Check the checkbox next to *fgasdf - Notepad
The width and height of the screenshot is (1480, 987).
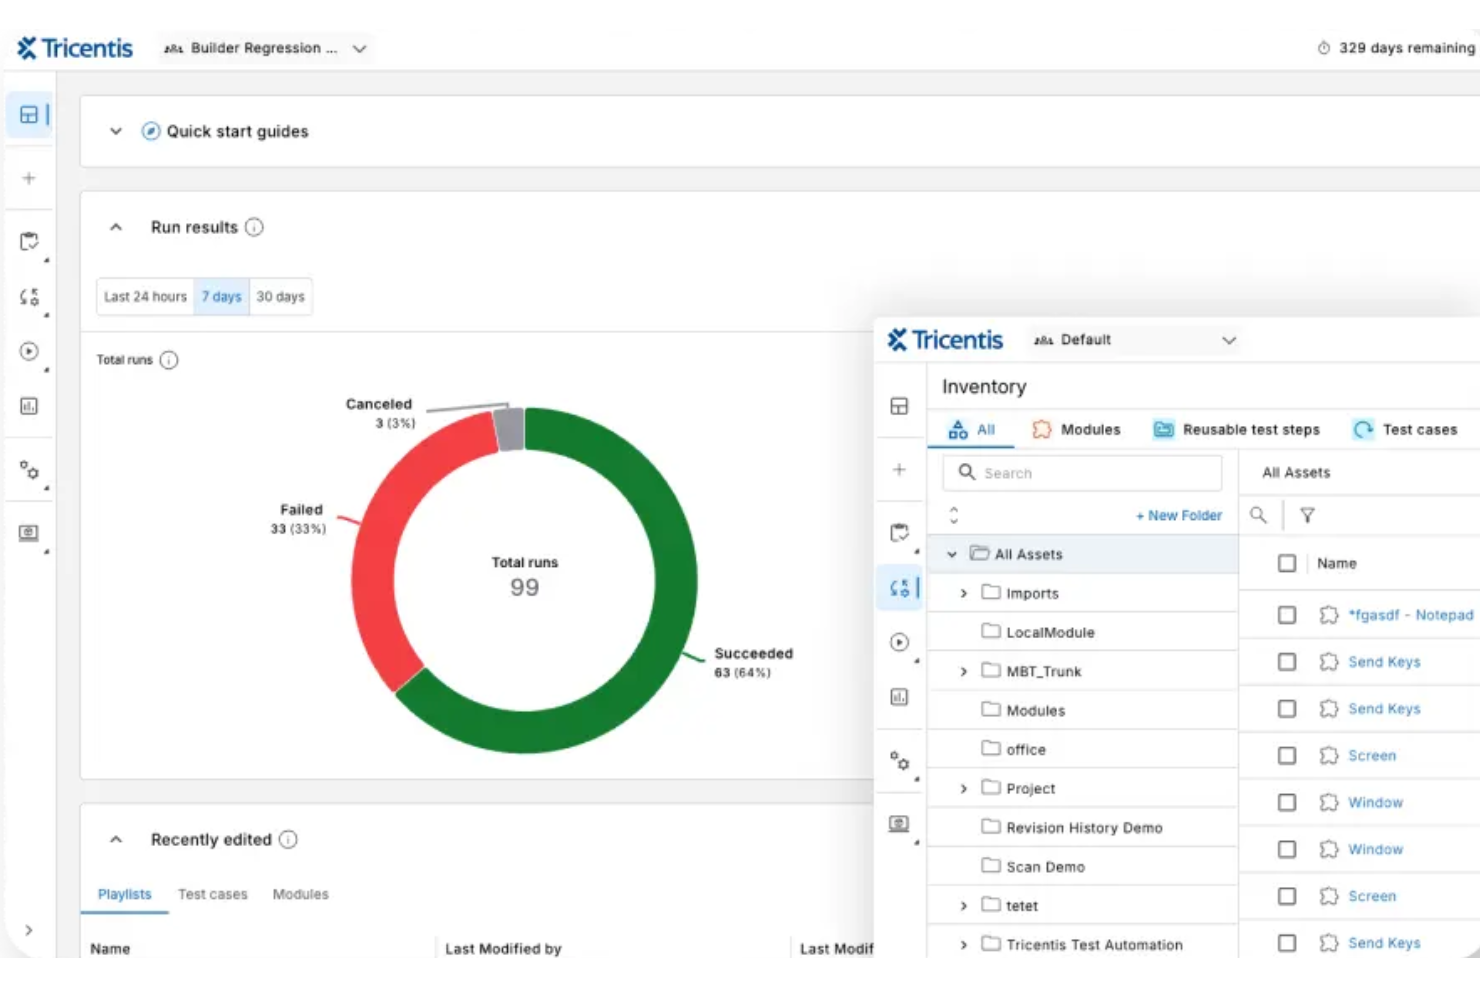tap(1287, 614)
